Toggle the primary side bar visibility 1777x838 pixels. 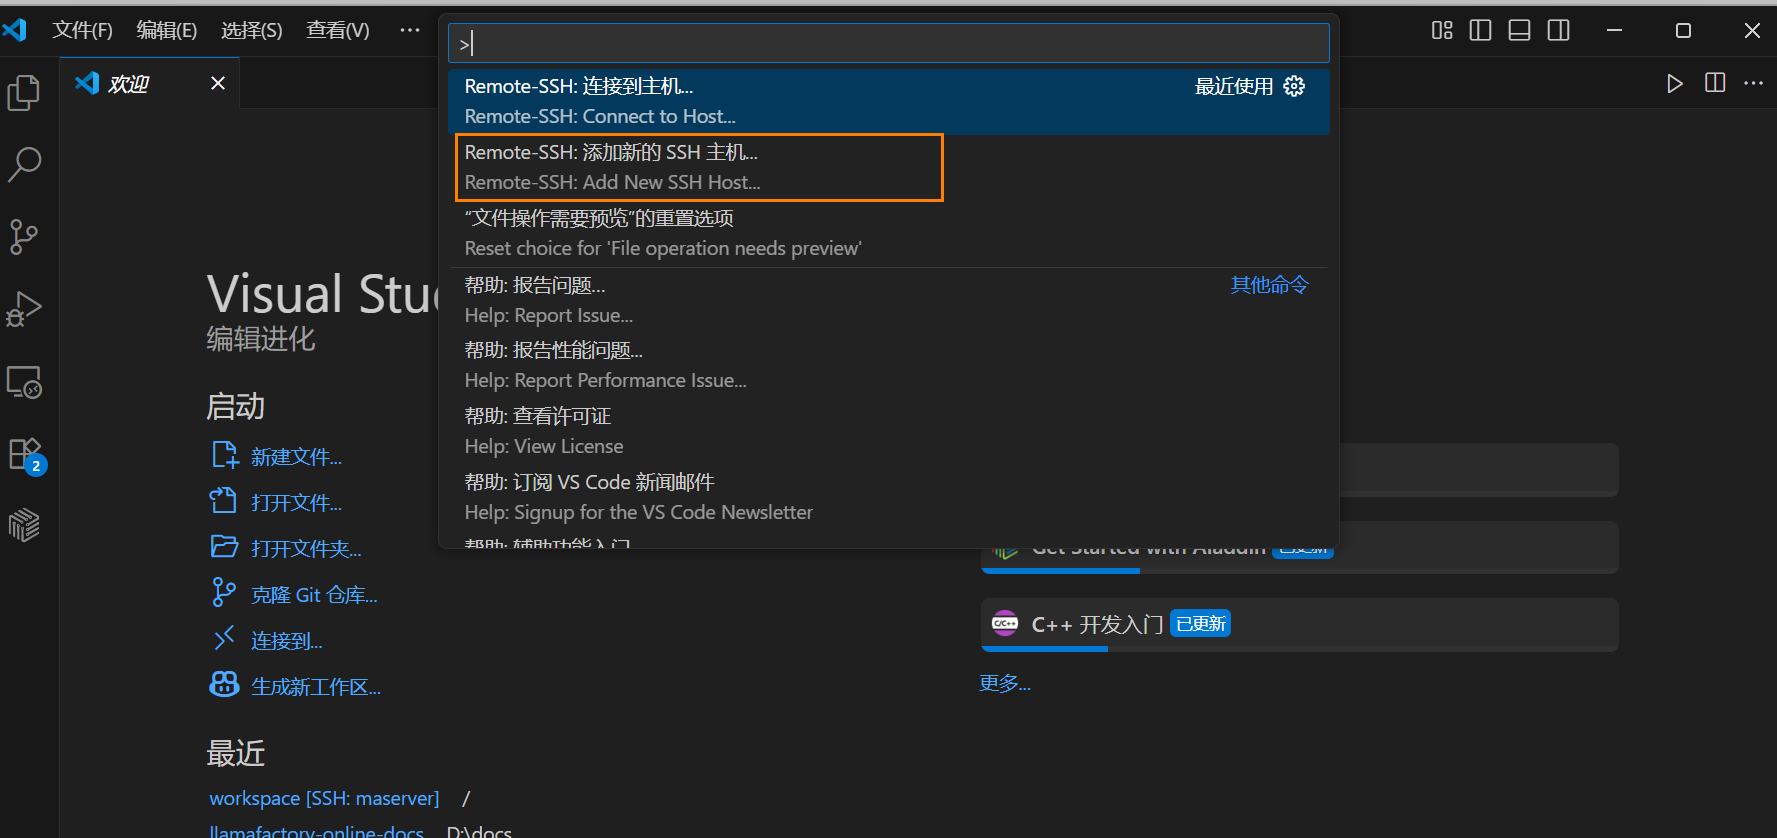(1480, 30)
